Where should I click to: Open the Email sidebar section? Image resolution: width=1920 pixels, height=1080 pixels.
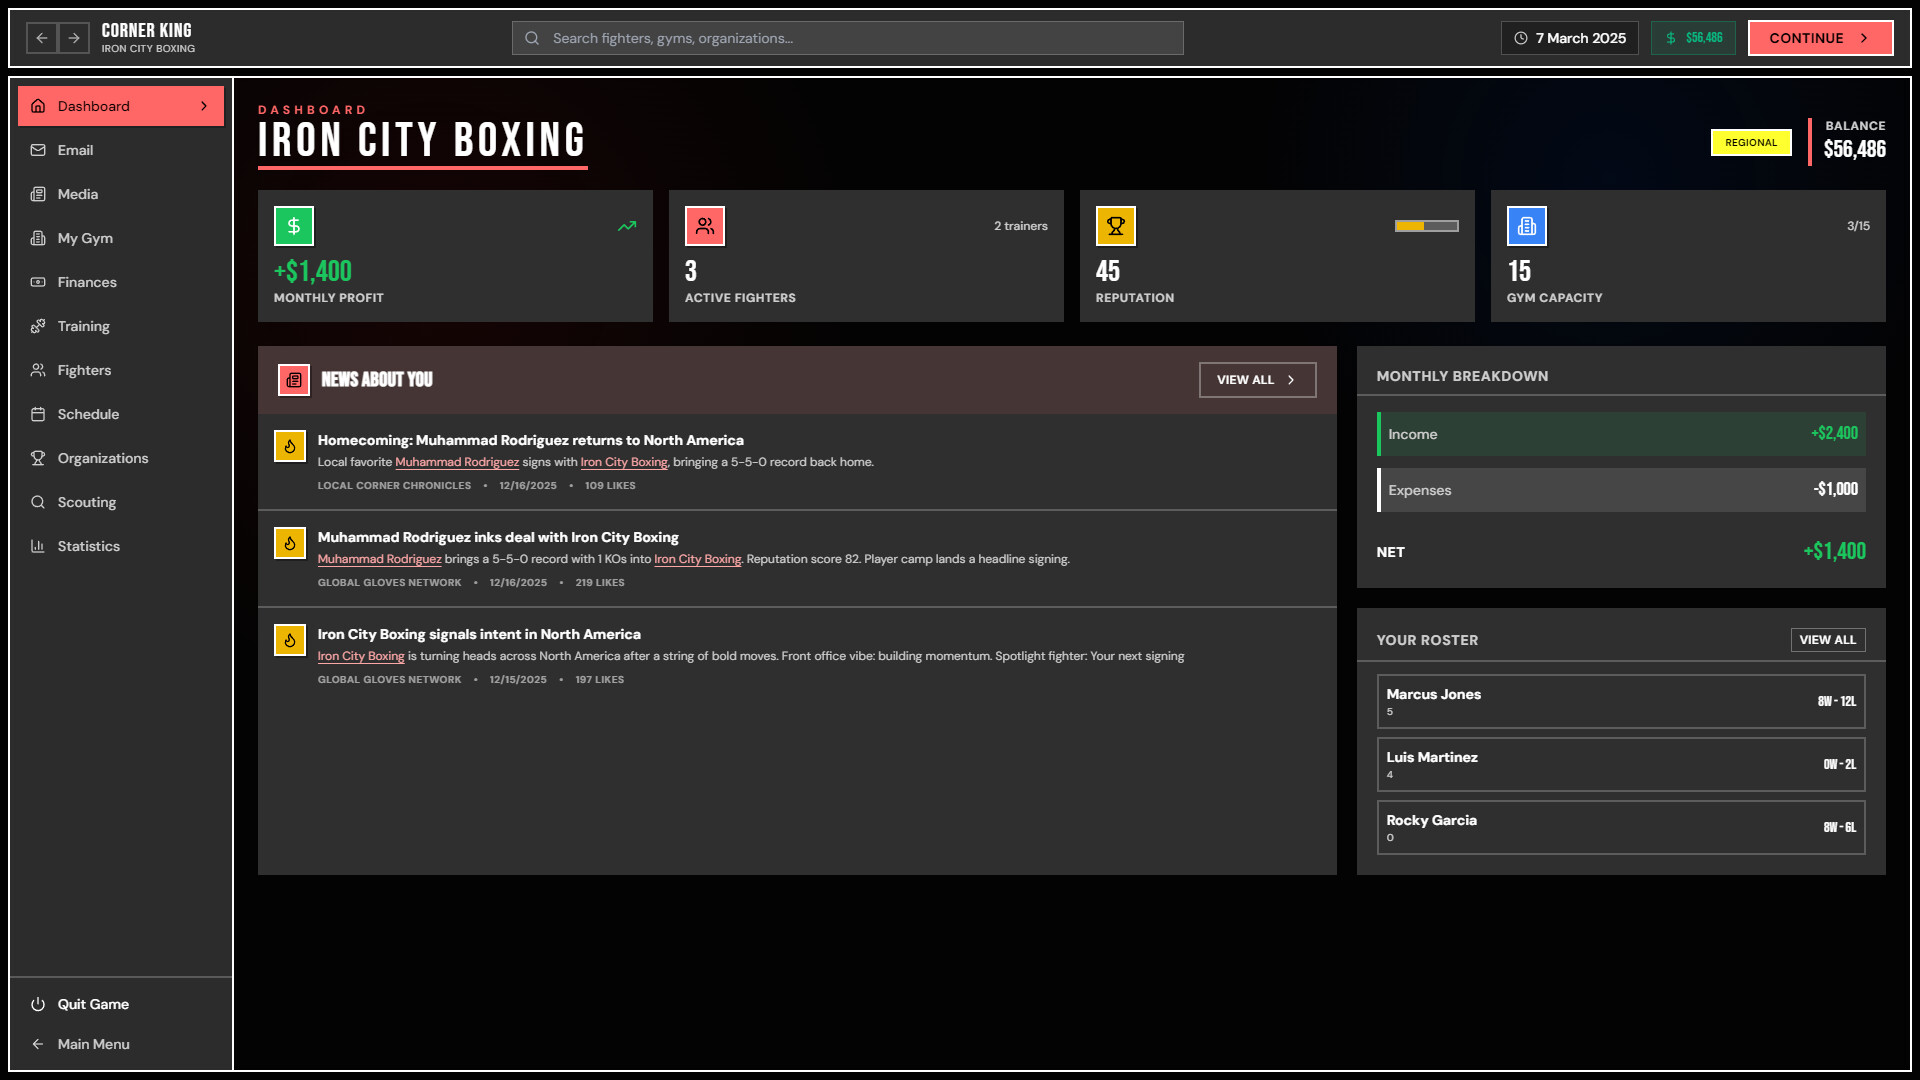[76, 150]
